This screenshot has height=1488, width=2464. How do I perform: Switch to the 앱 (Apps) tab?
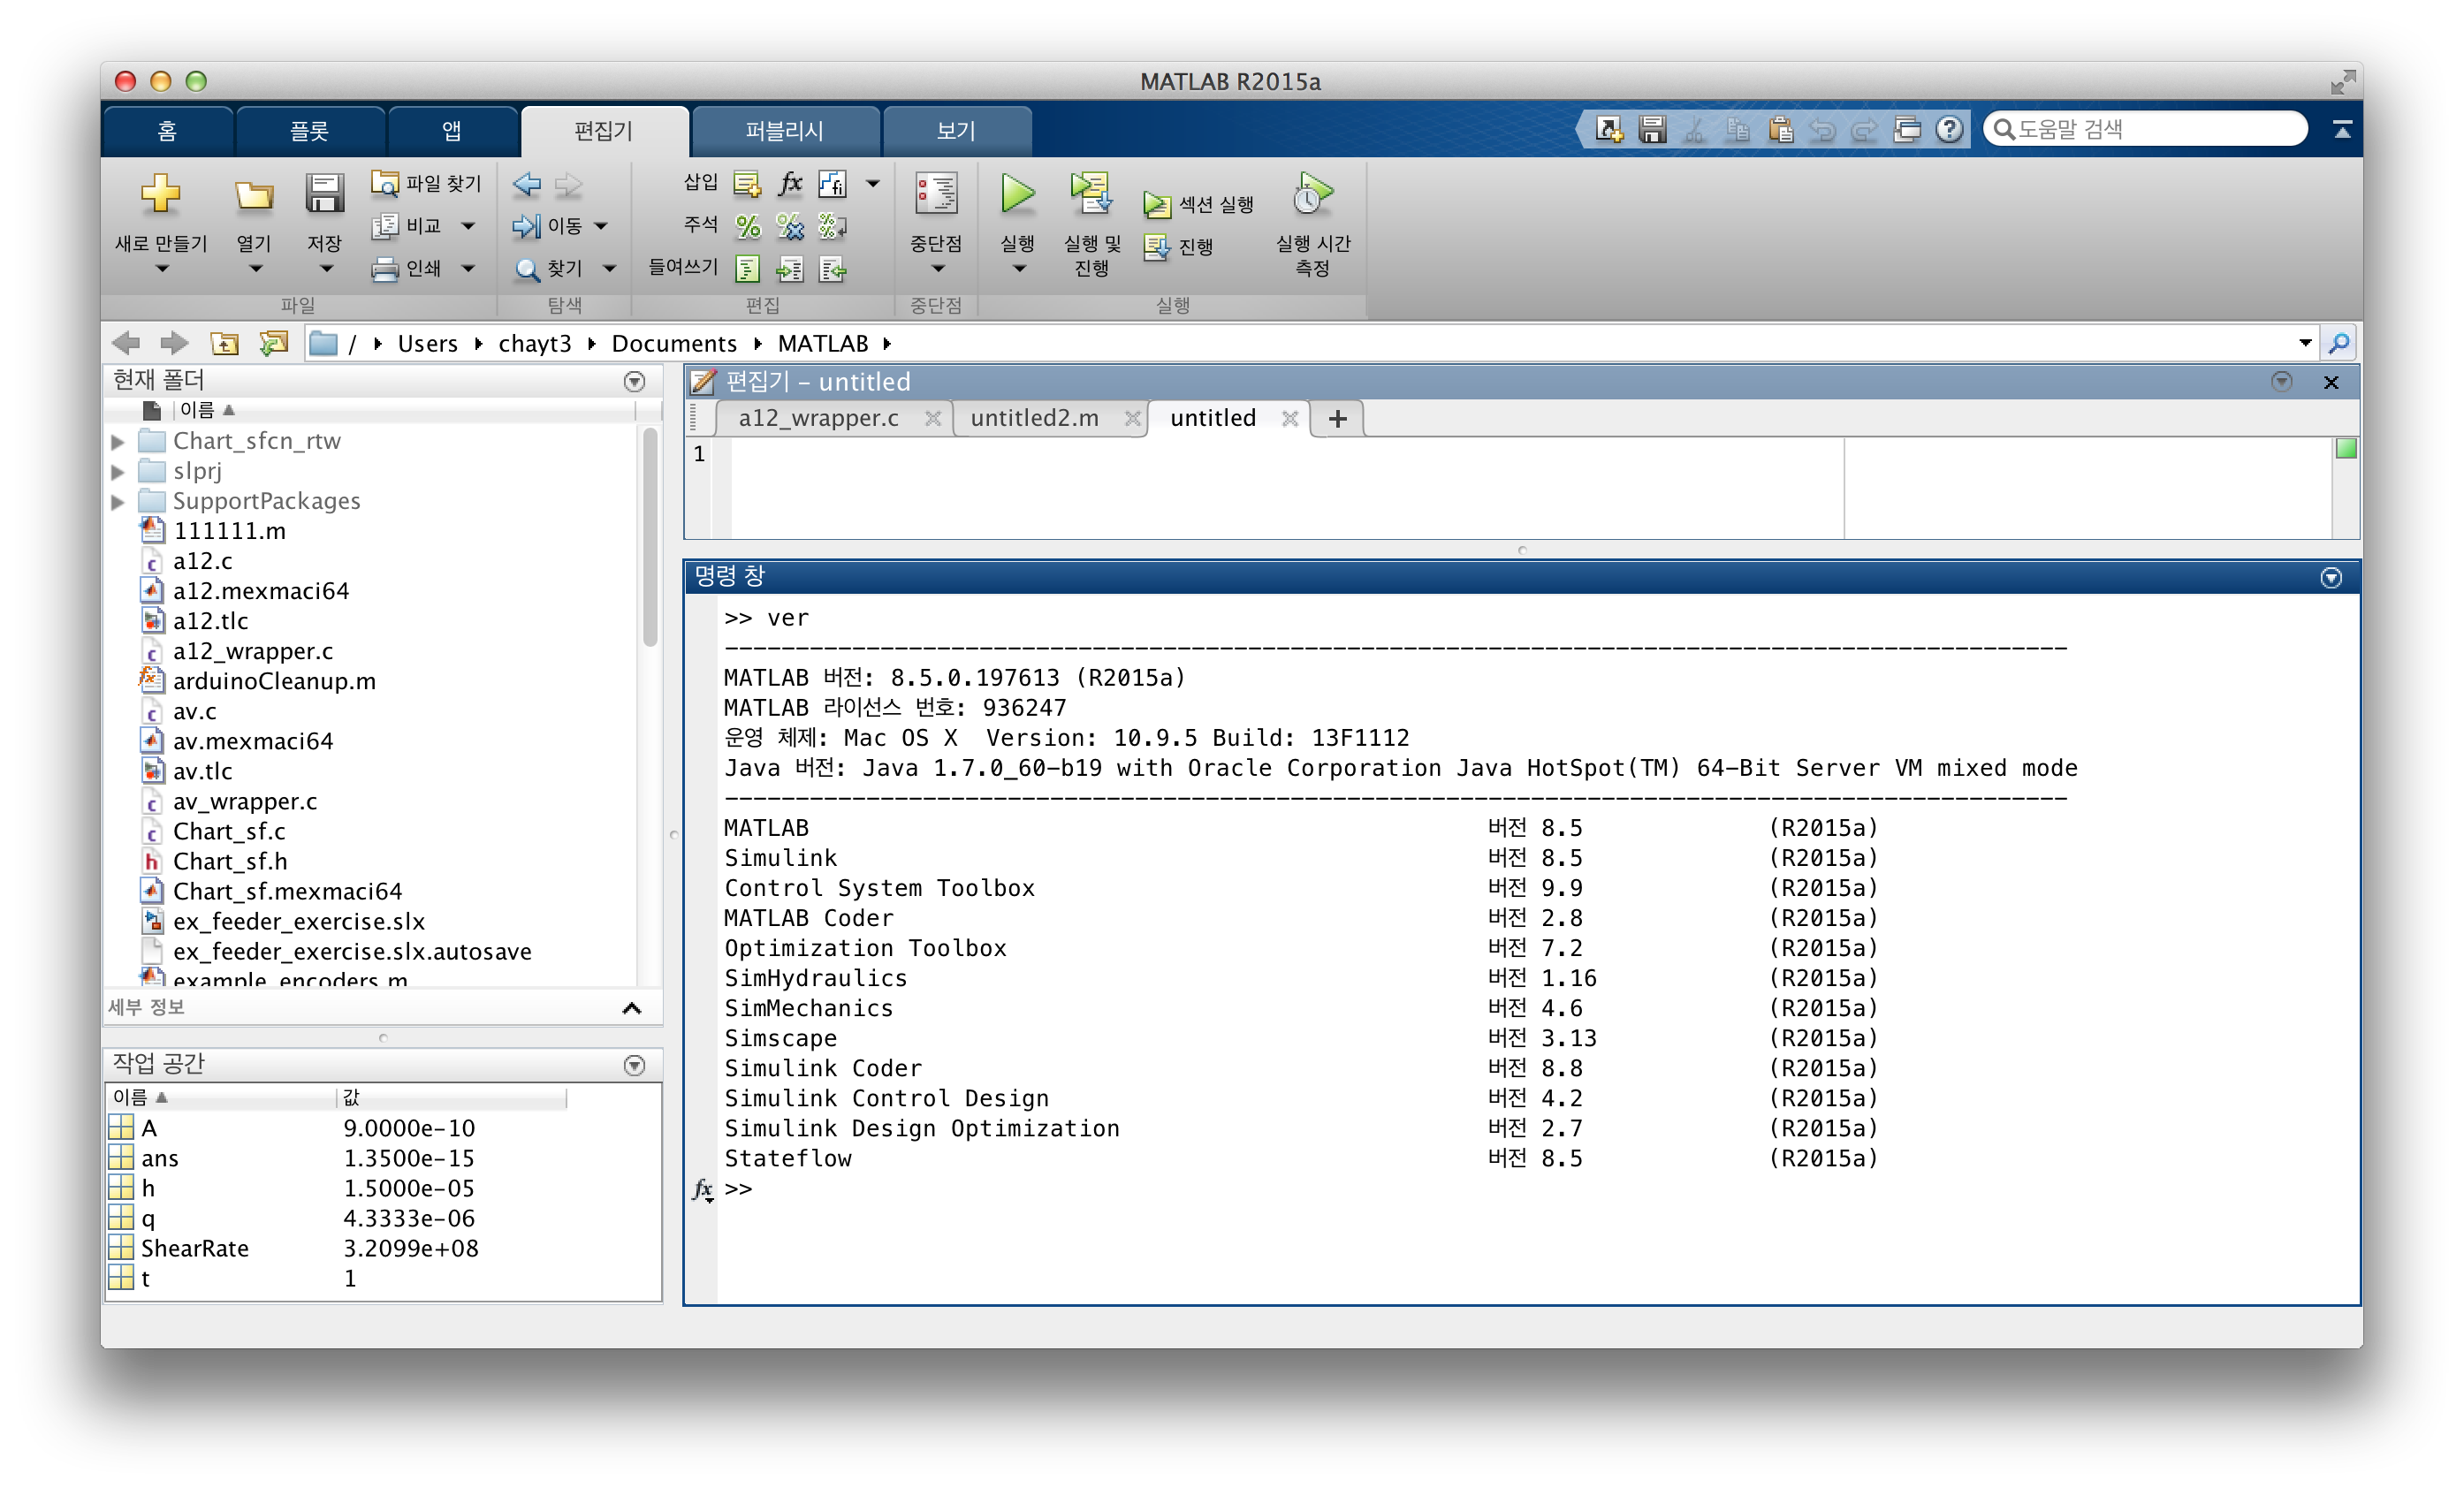point(452,131)
